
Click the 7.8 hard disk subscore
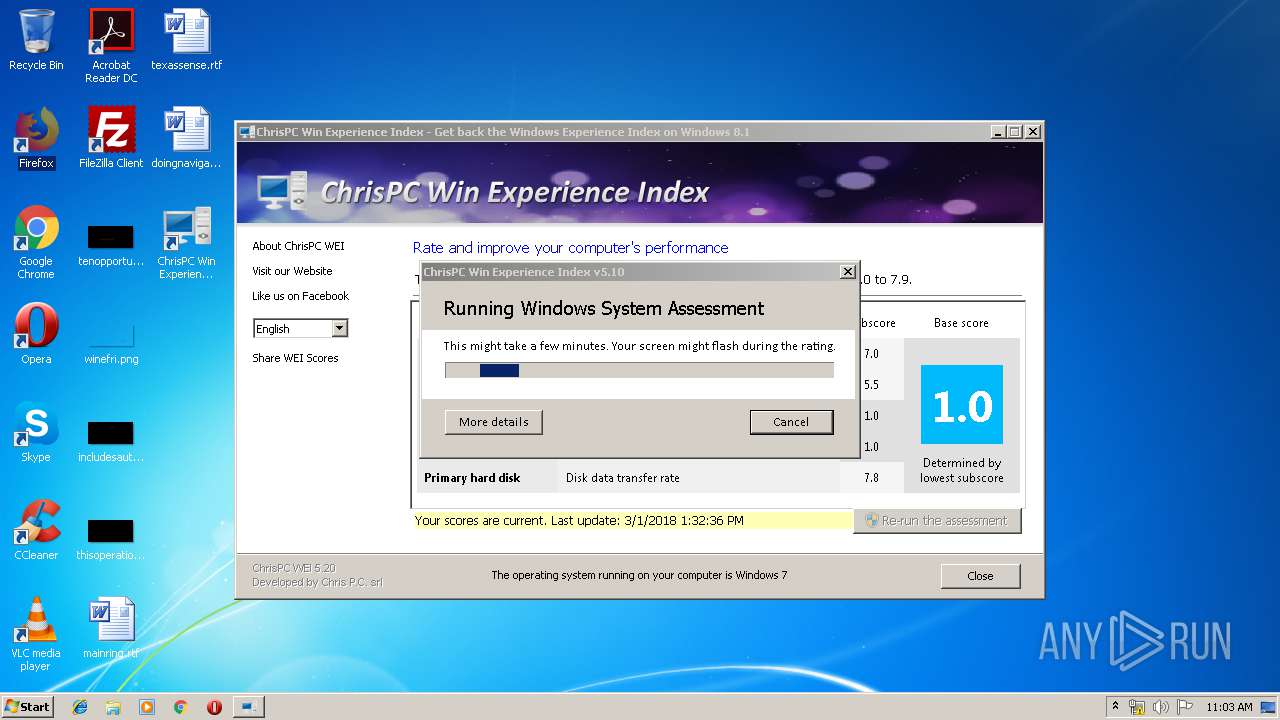tap(871, 478)
